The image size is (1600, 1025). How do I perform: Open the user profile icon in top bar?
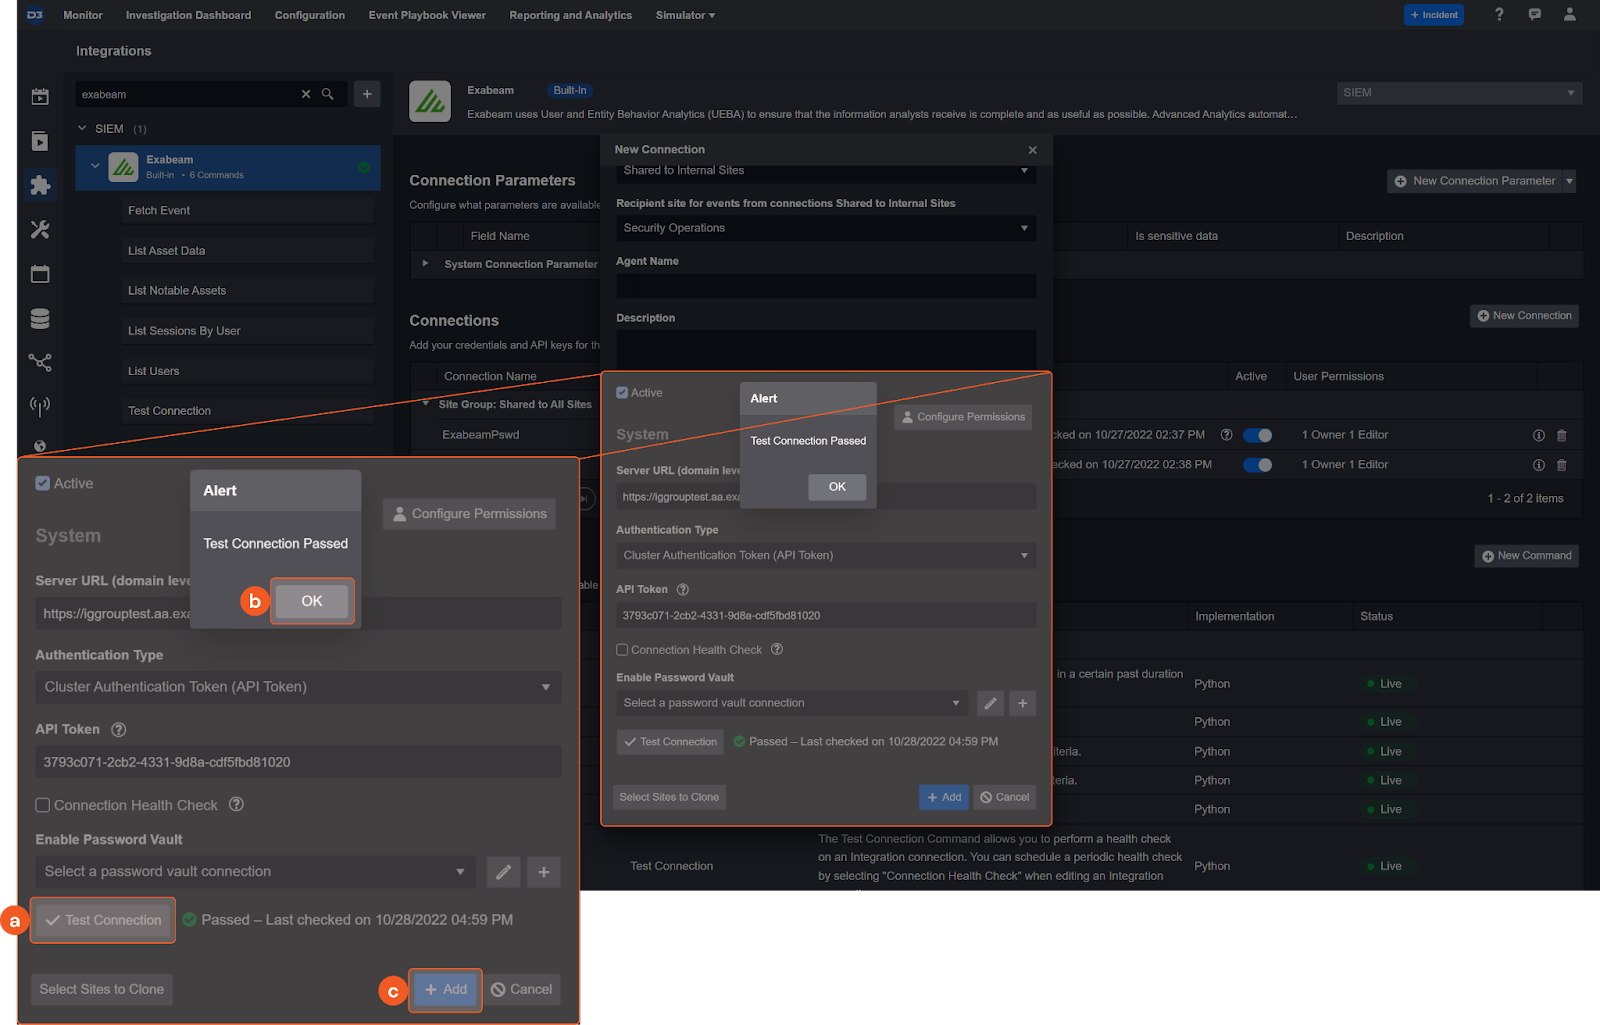click(1570, 14)
